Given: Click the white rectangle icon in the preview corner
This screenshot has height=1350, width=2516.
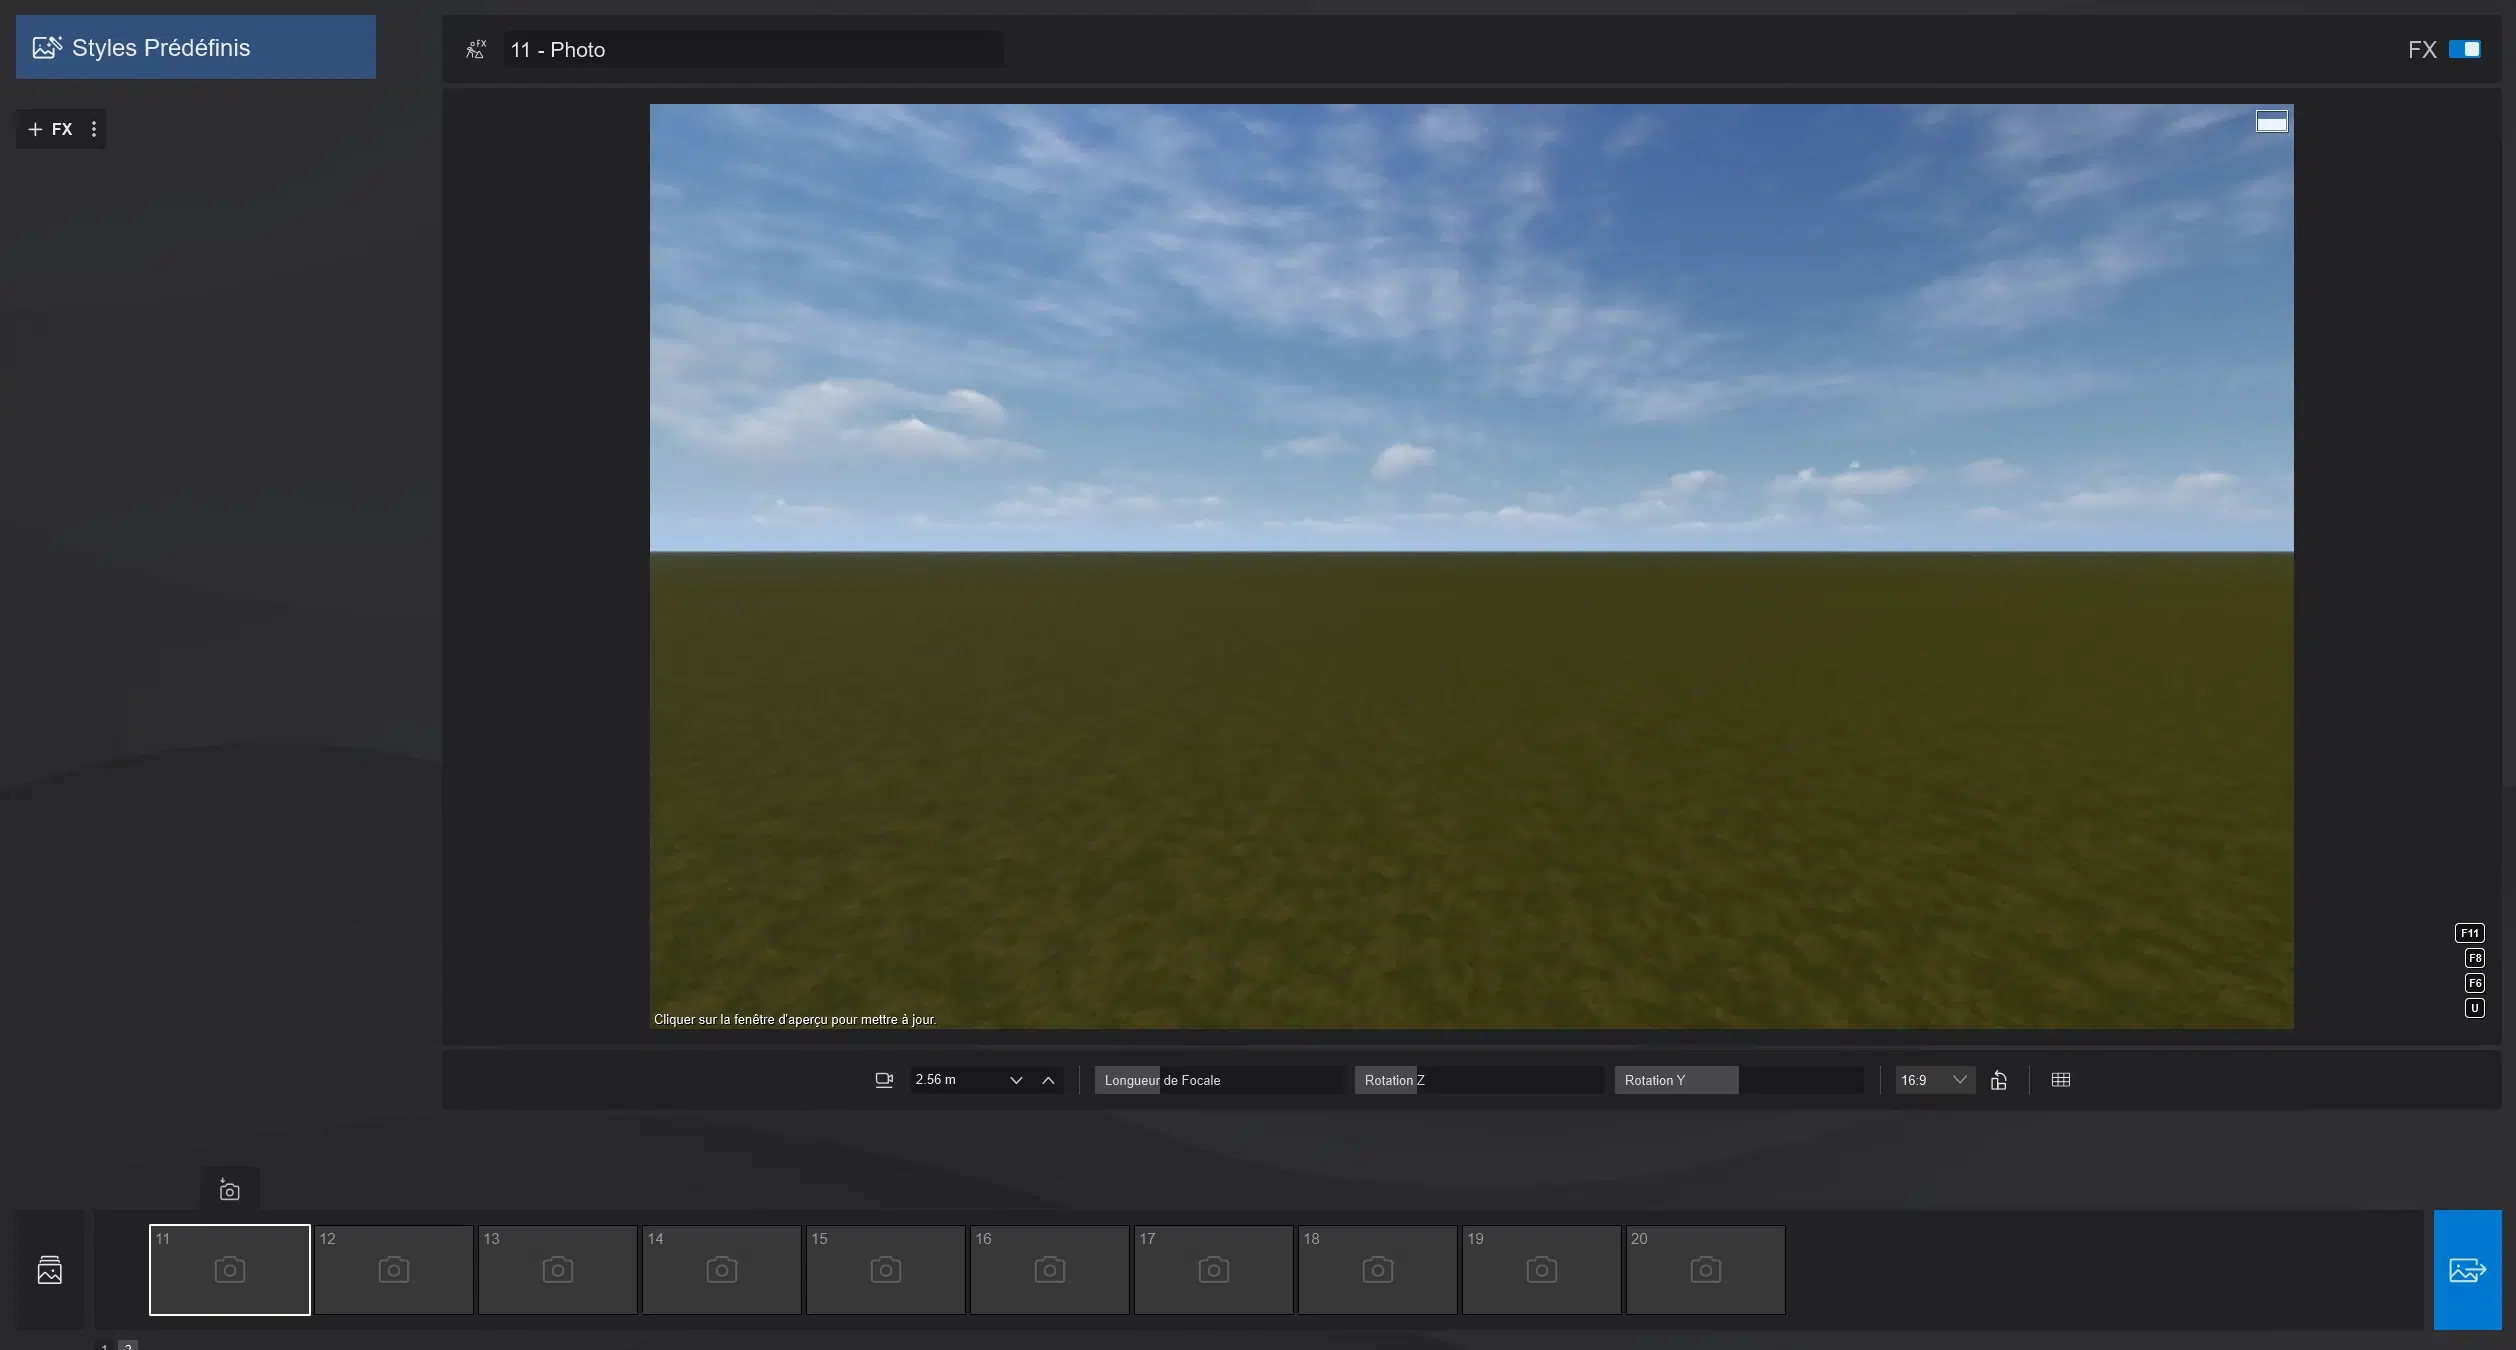Looking at the screenshot, I should coord(2271,122).
